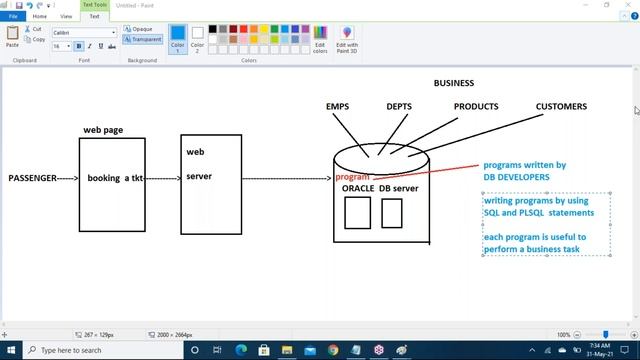
Task: Click the Paste clipboard icon
Action: click(x=12, y=33)
